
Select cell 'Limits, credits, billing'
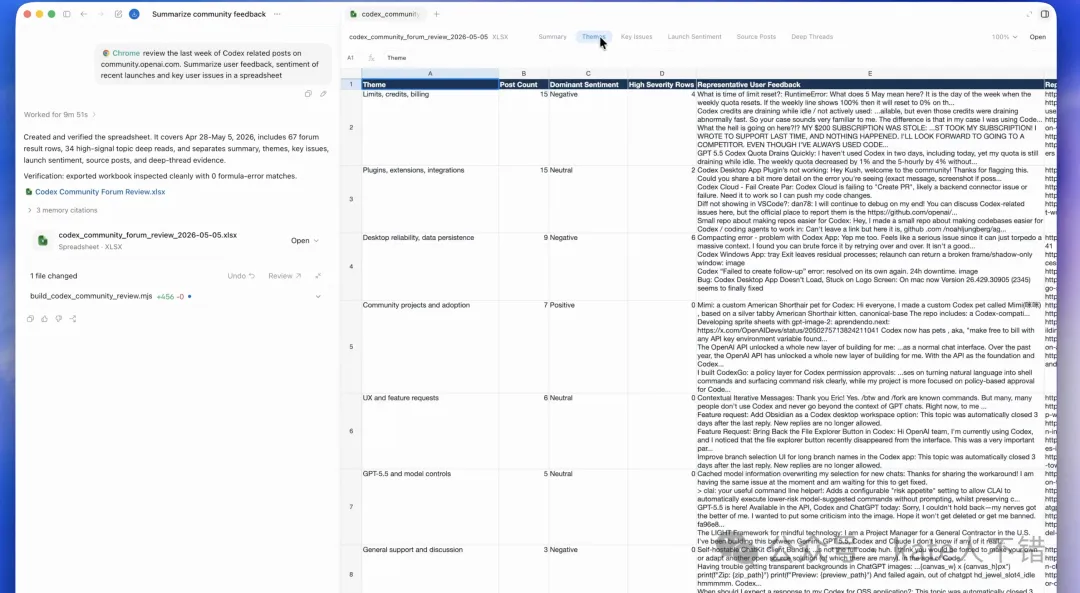click(x=430, y=127)
